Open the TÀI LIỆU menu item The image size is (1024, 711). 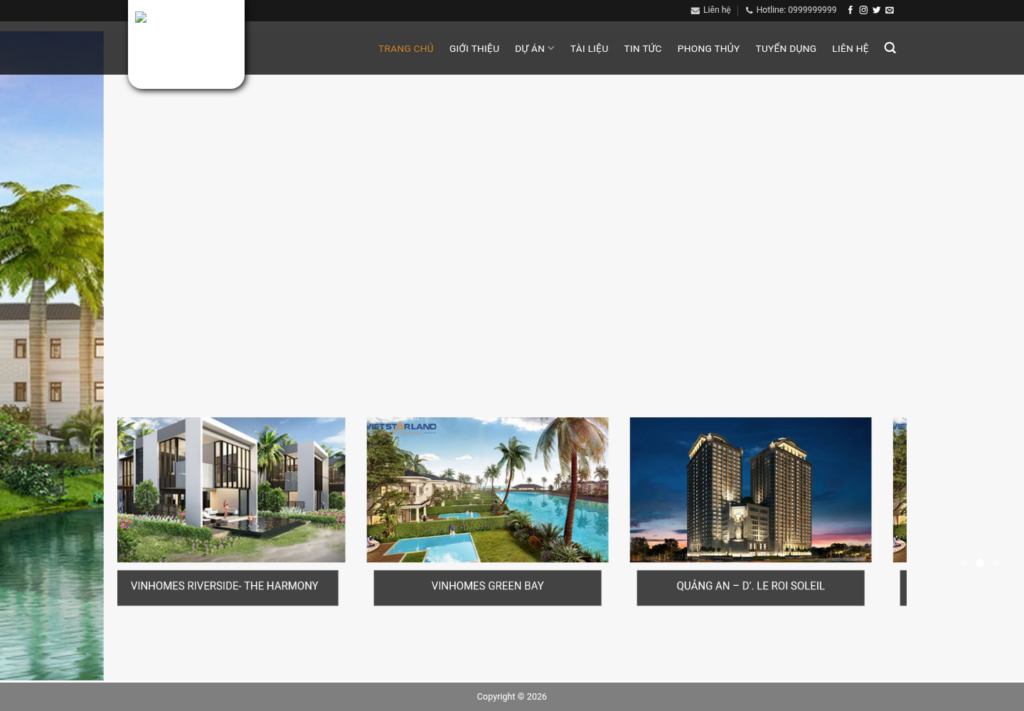589,48
